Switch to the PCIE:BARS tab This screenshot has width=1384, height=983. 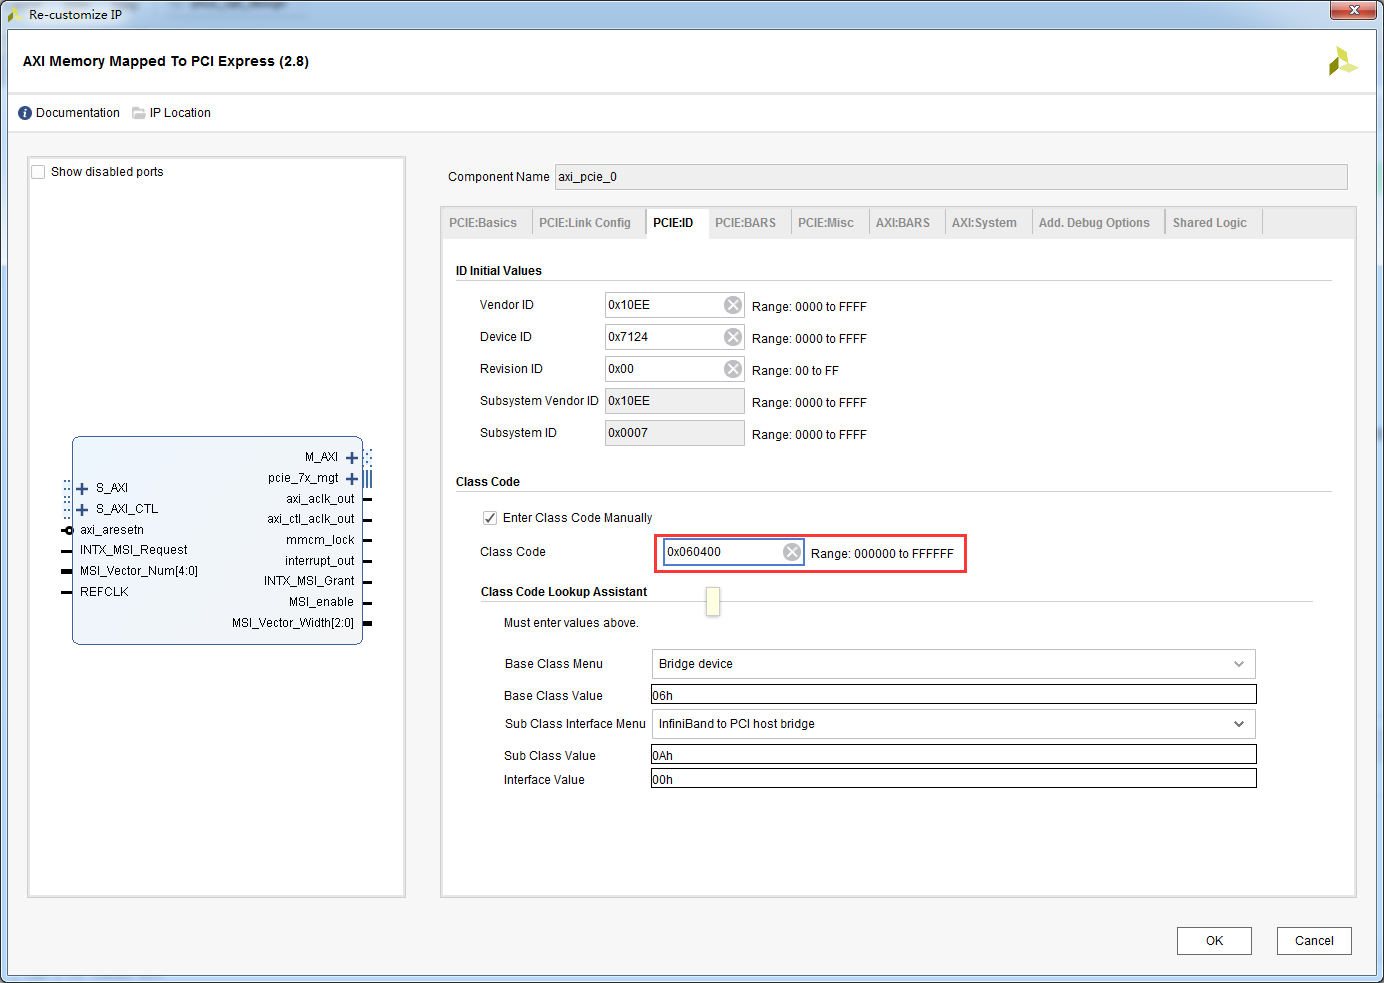coord(745,223)
